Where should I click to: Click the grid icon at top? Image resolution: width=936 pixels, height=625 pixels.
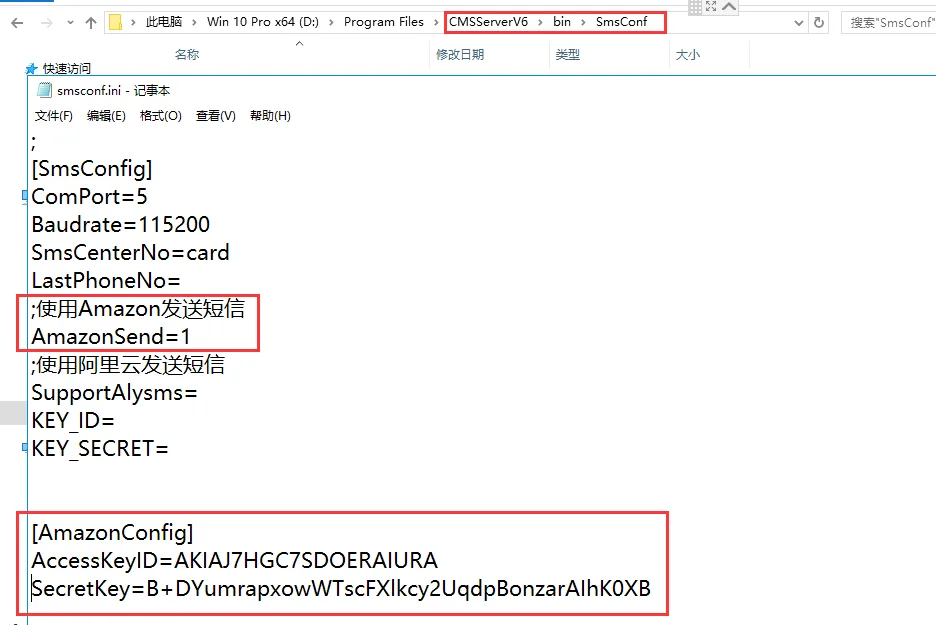[695, 7]
